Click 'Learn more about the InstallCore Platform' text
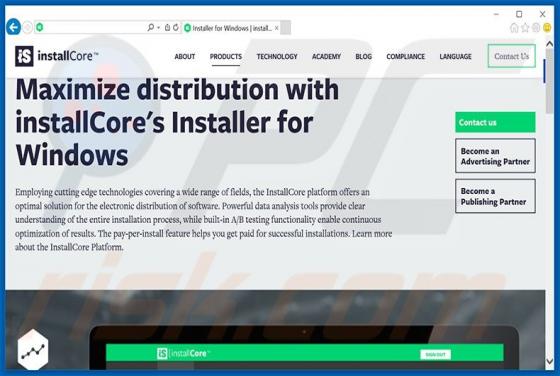 (204, 240)
